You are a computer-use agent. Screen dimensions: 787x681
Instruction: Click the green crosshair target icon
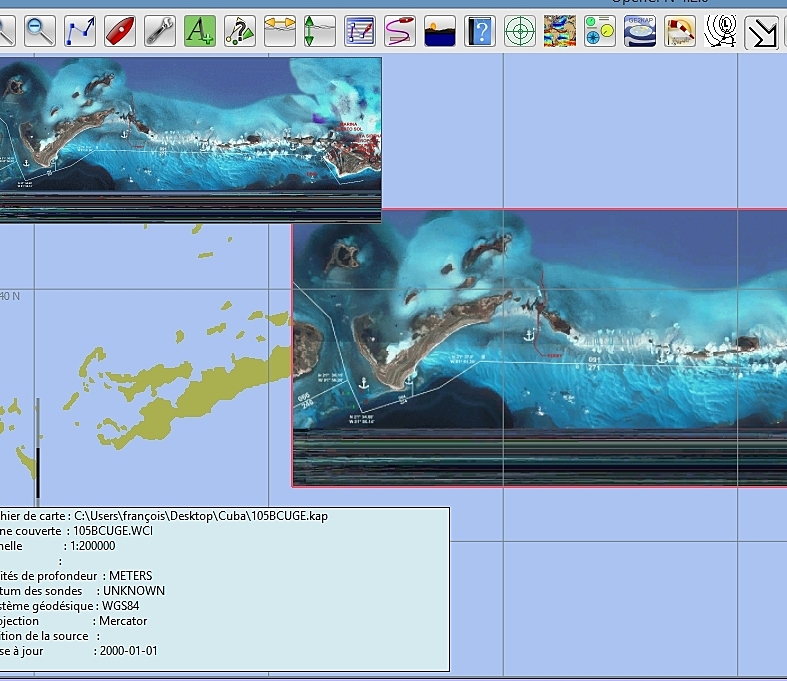[520, 31]
